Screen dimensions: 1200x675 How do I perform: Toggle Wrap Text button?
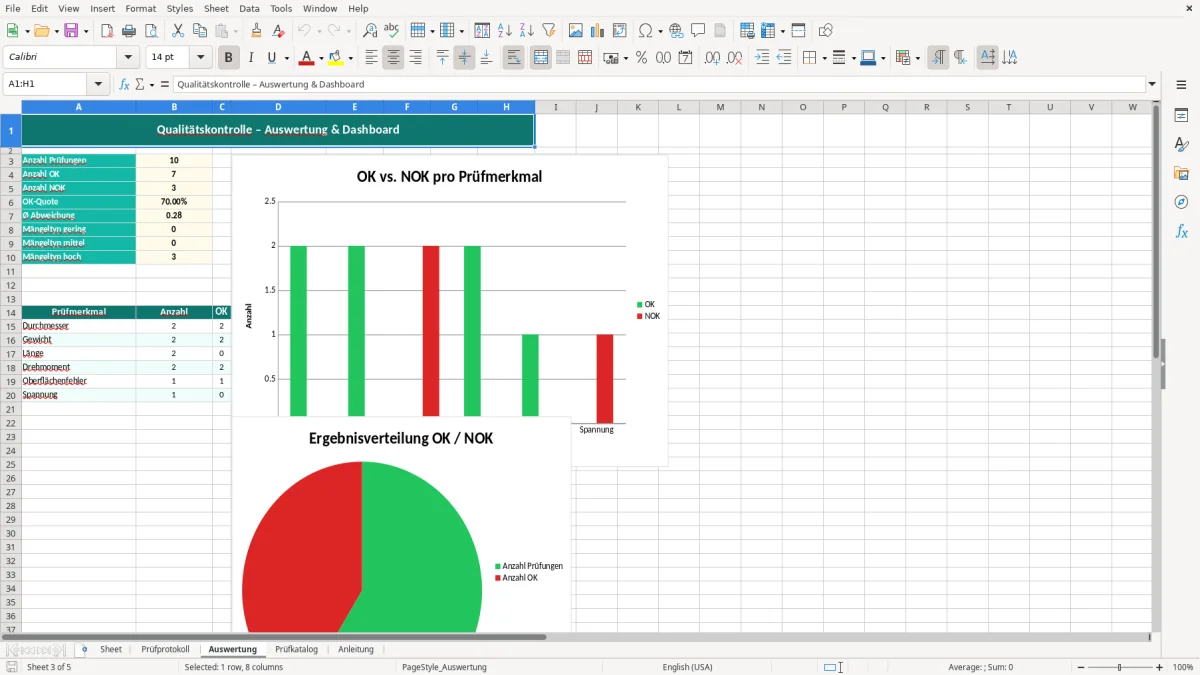[x=514, y=58]
